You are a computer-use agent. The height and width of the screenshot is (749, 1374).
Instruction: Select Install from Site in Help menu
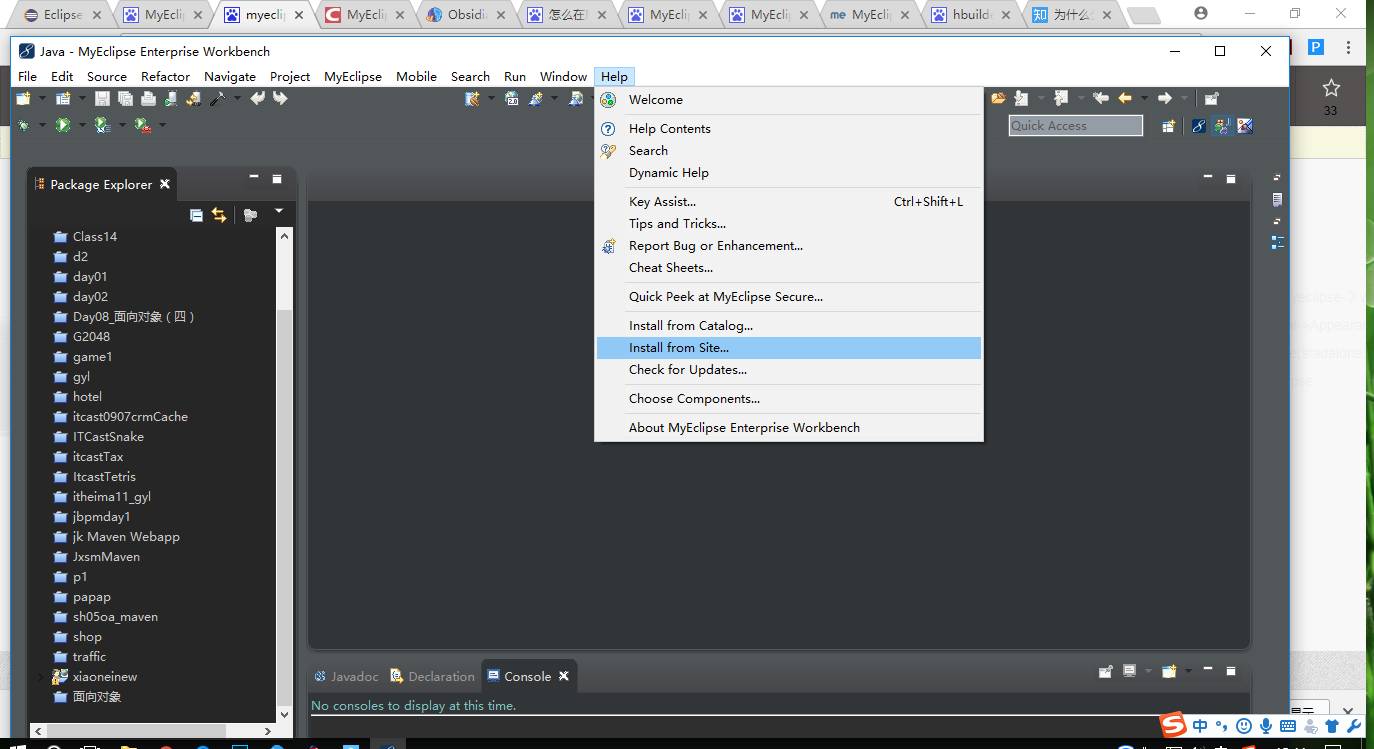pos(789,348)
